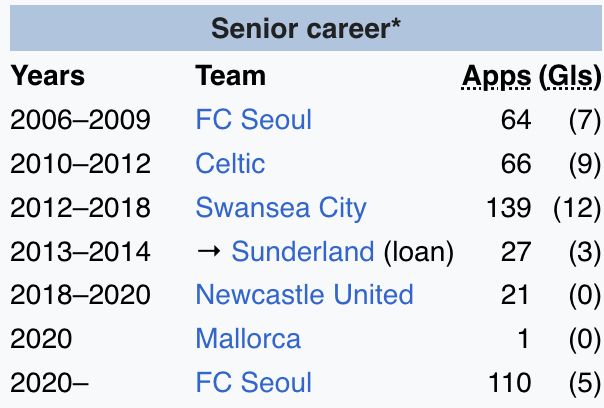The width and height of the screenshot is (604, 408).
Task: Open the Newcastle United link
Action: pos(304,295)
